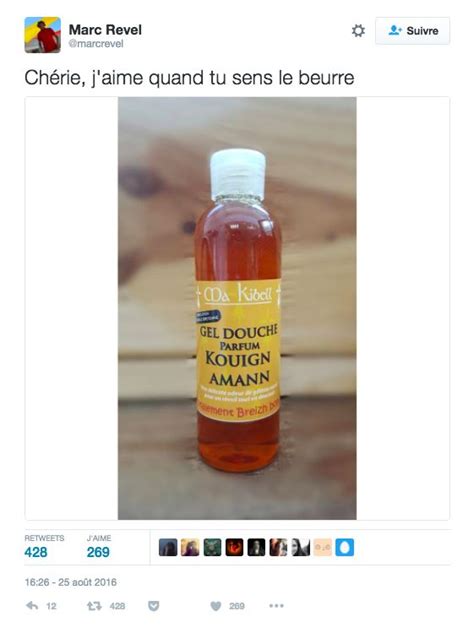
Task: Click the green creature liker avatar
Action: pos(212,547)
